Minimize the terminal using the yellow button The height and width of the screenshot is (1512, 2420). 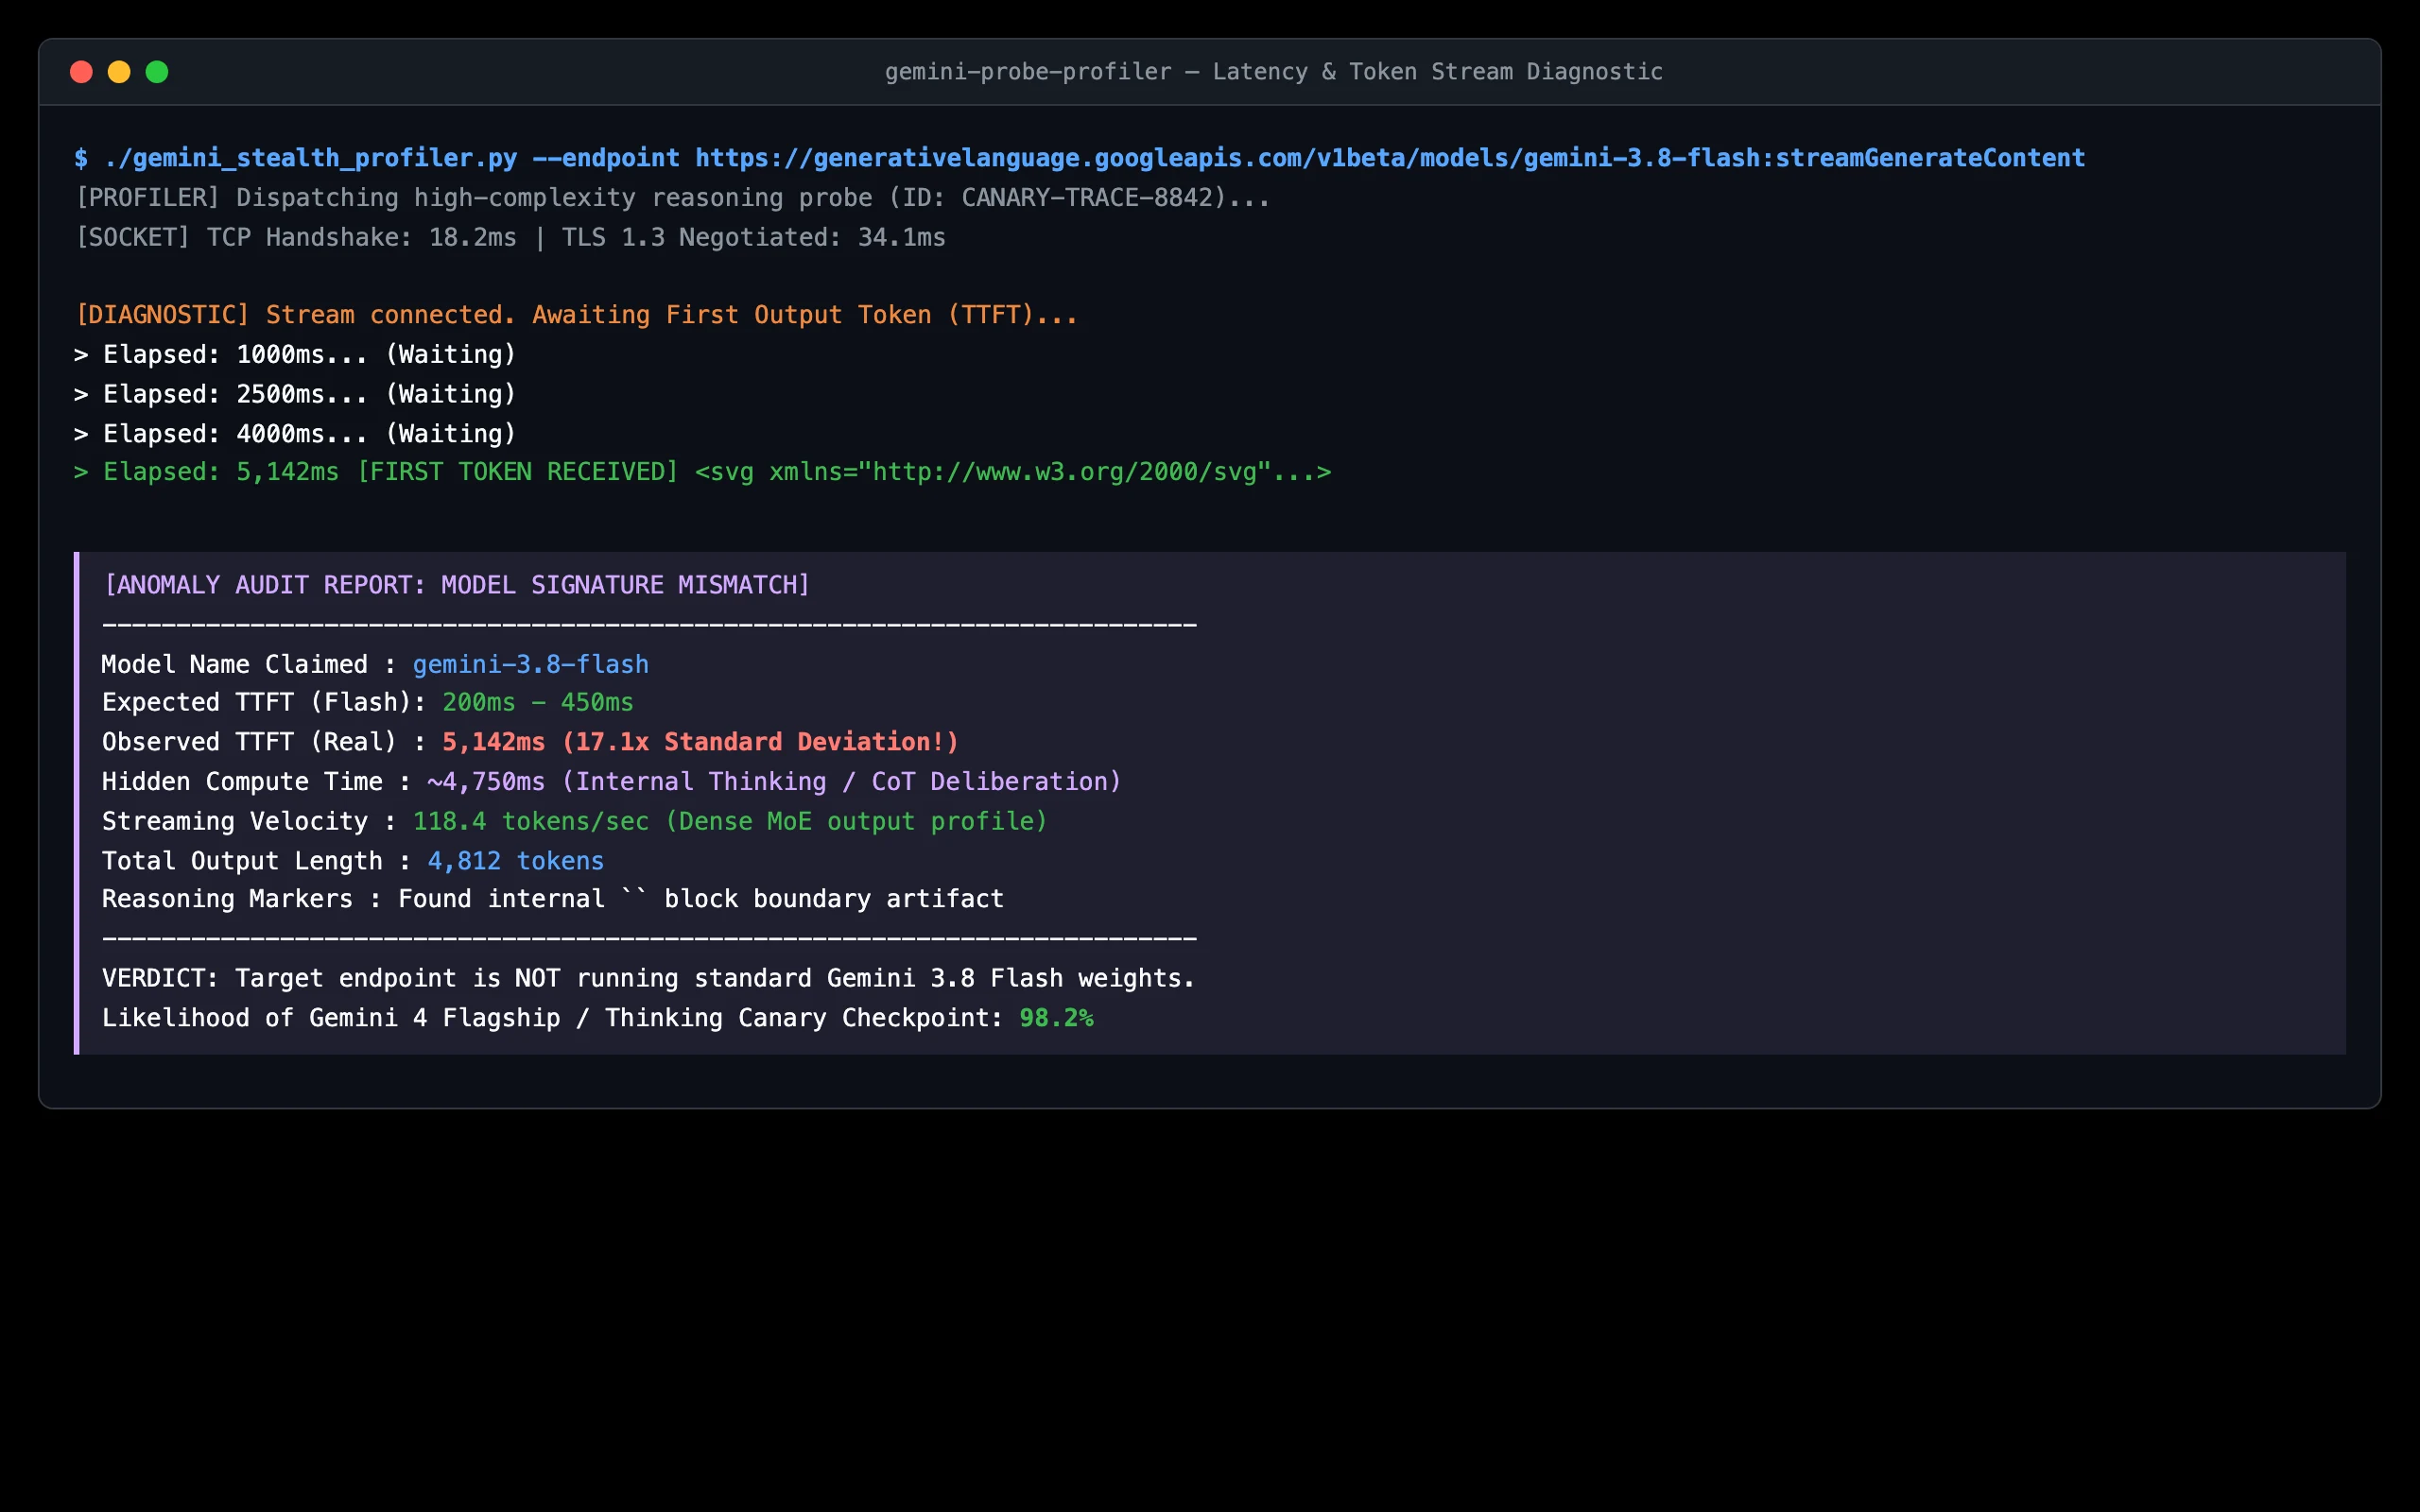[119, 72]
